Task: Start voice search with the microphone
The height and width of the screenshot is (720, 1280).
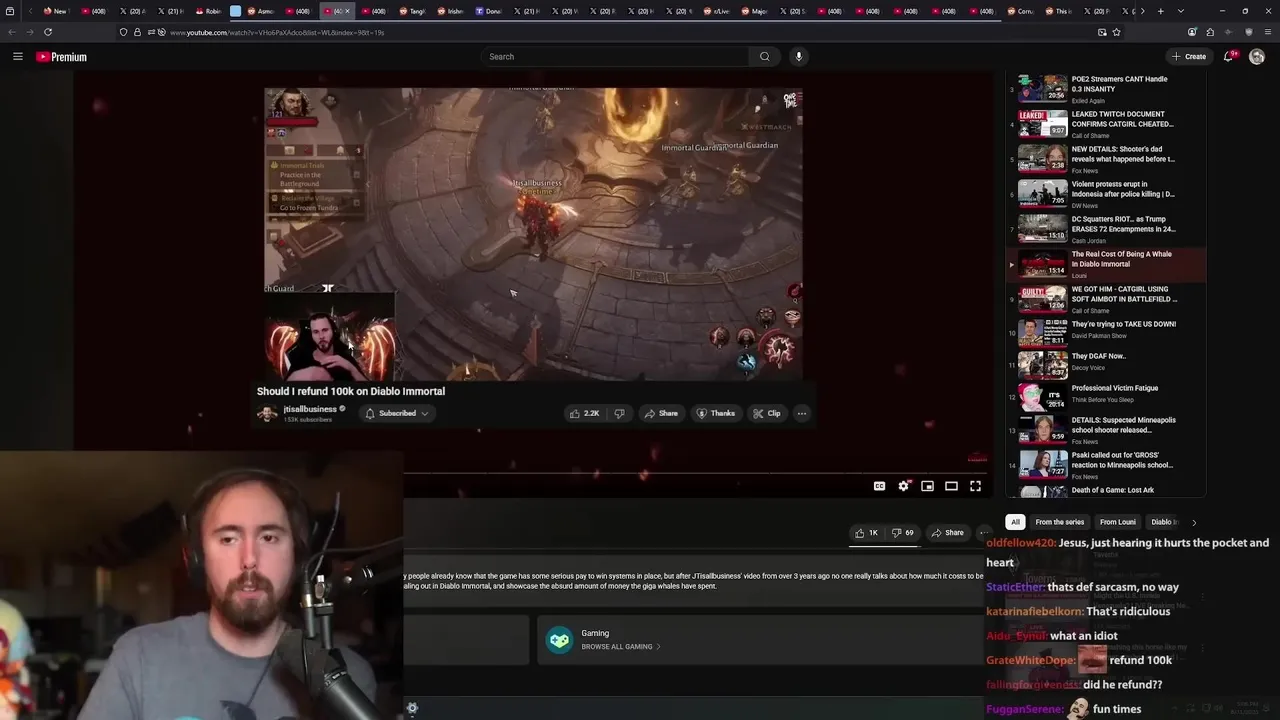Action: click(798, 57)
